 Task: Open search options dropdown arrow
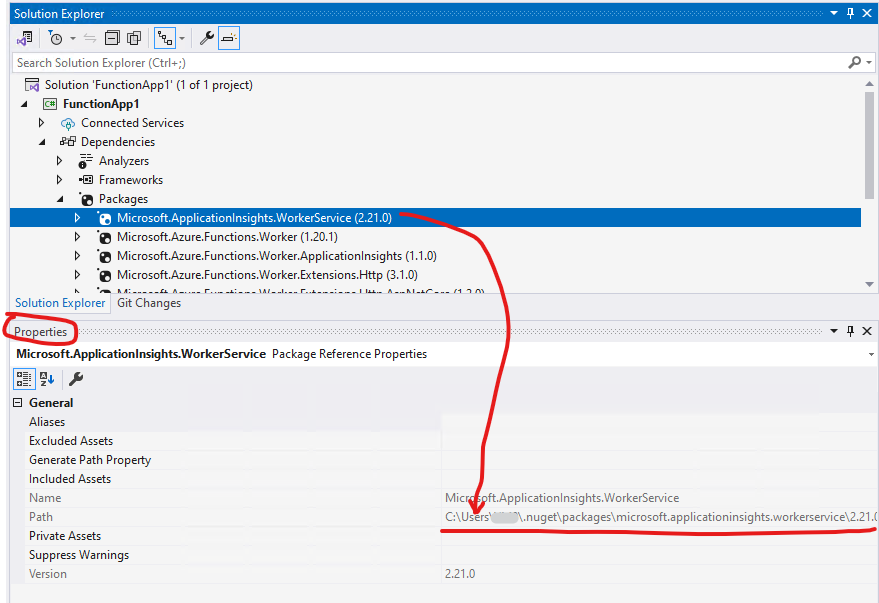(869, 63)
